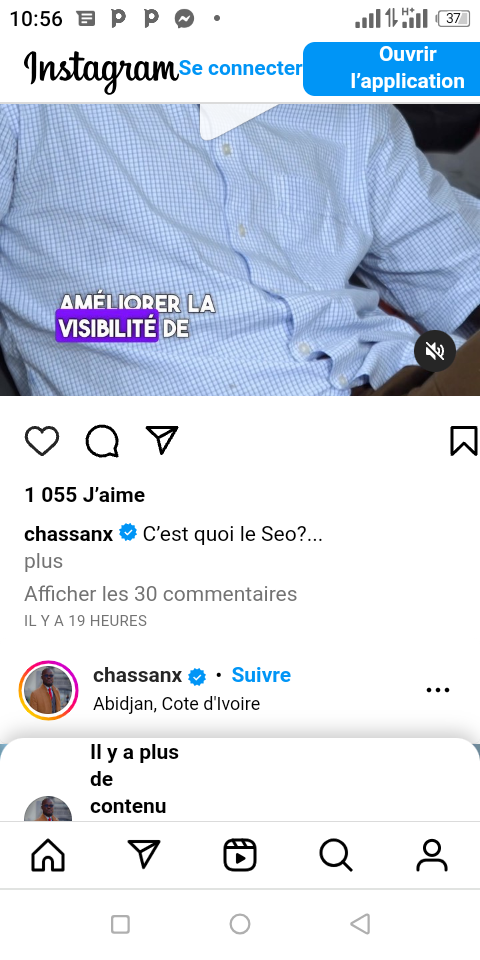
Task: Open Reels tab in bottom navigation
Action: coord(239,855)
